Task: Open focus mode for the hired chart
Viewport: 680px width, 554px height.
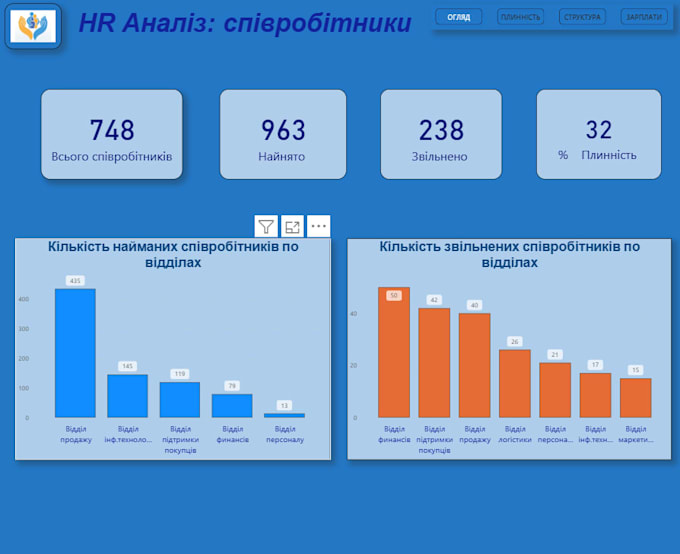Action: 292,226
